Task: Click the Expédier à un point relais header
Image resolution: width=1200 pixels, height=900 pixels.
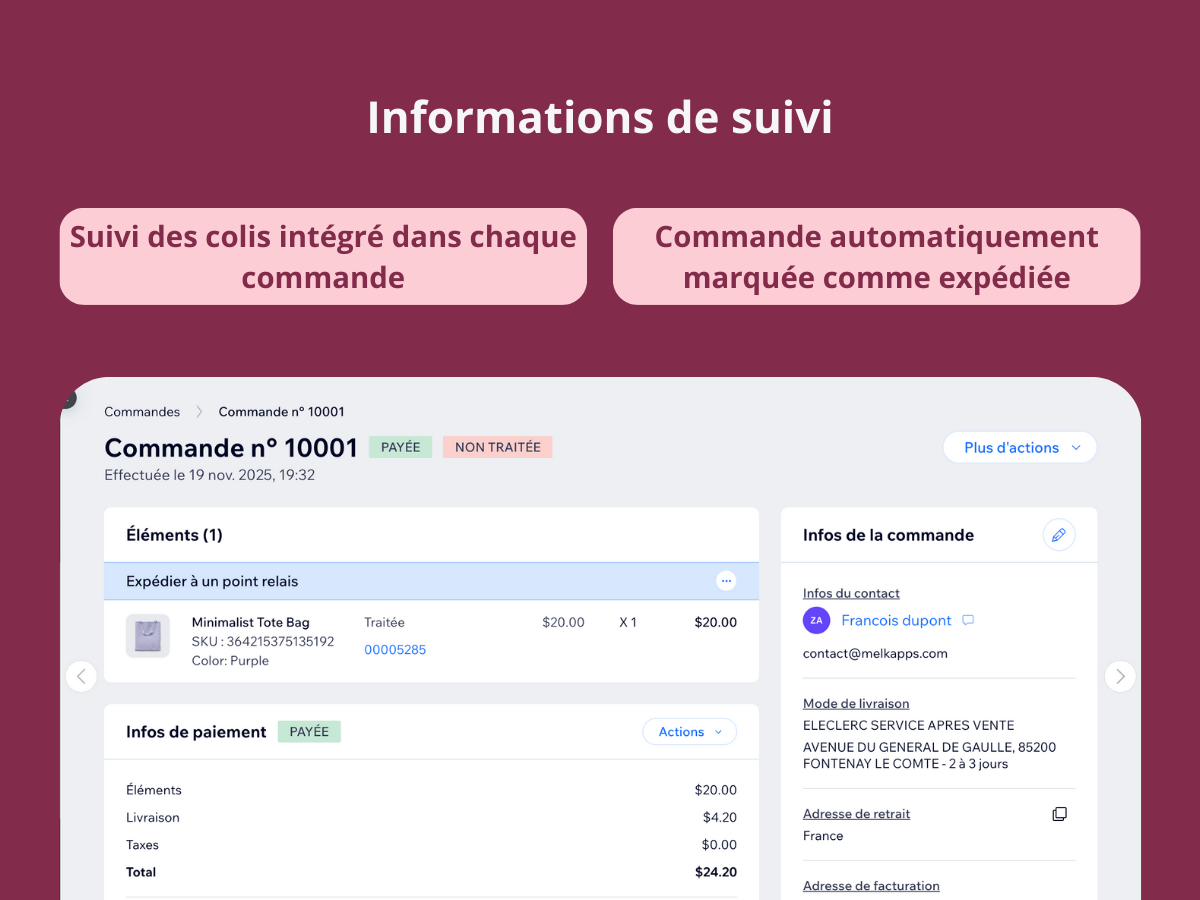Action: [x=431, y=581]
